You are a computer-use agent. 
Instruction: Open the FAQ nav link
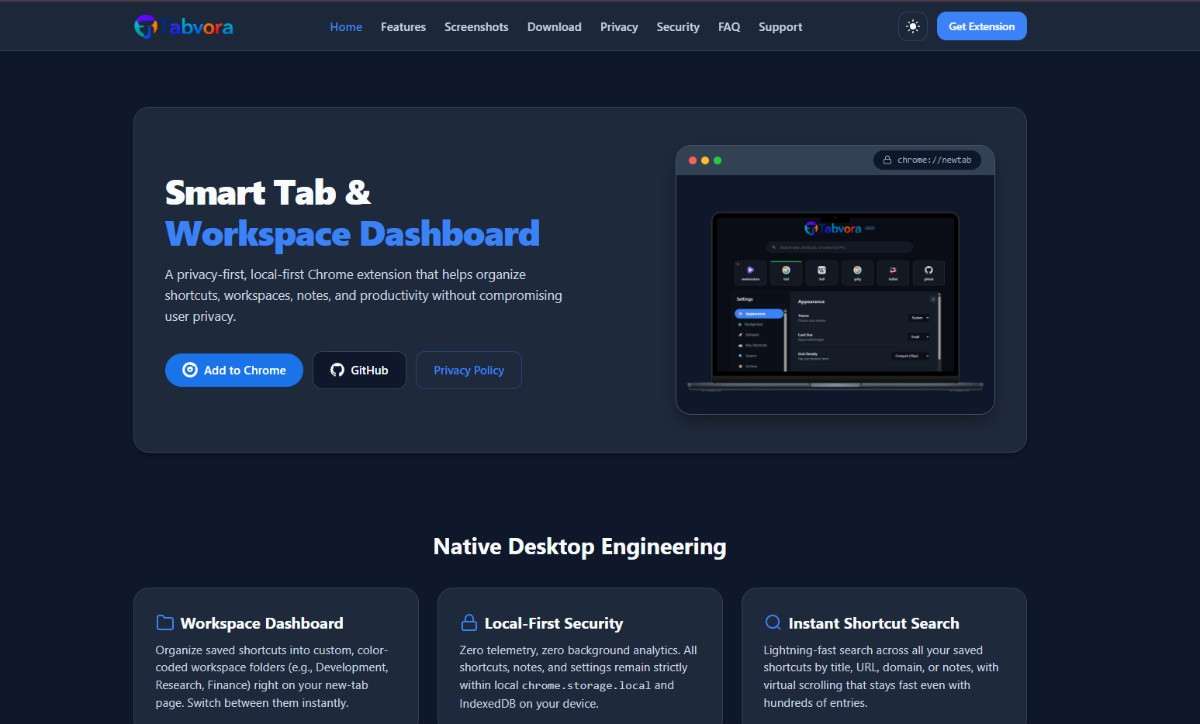[x=729, y=27]
